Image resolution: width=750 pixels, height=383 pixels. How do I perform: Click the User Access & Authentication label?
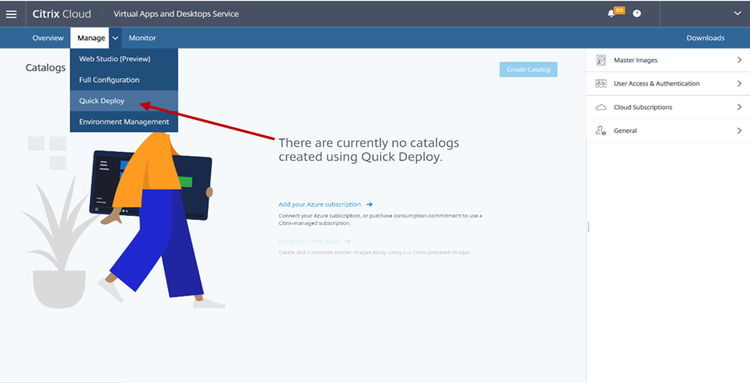coord(657,84)
